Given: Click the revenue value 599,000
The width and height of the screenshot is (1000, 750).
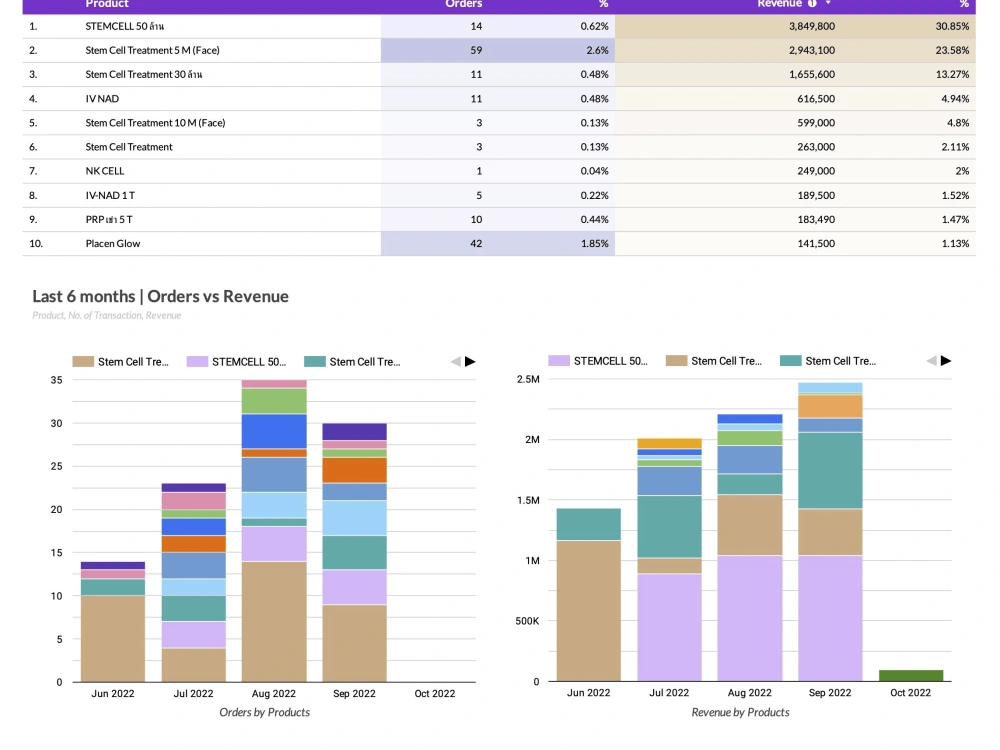Looking at the screenshot, I should 816,123.
